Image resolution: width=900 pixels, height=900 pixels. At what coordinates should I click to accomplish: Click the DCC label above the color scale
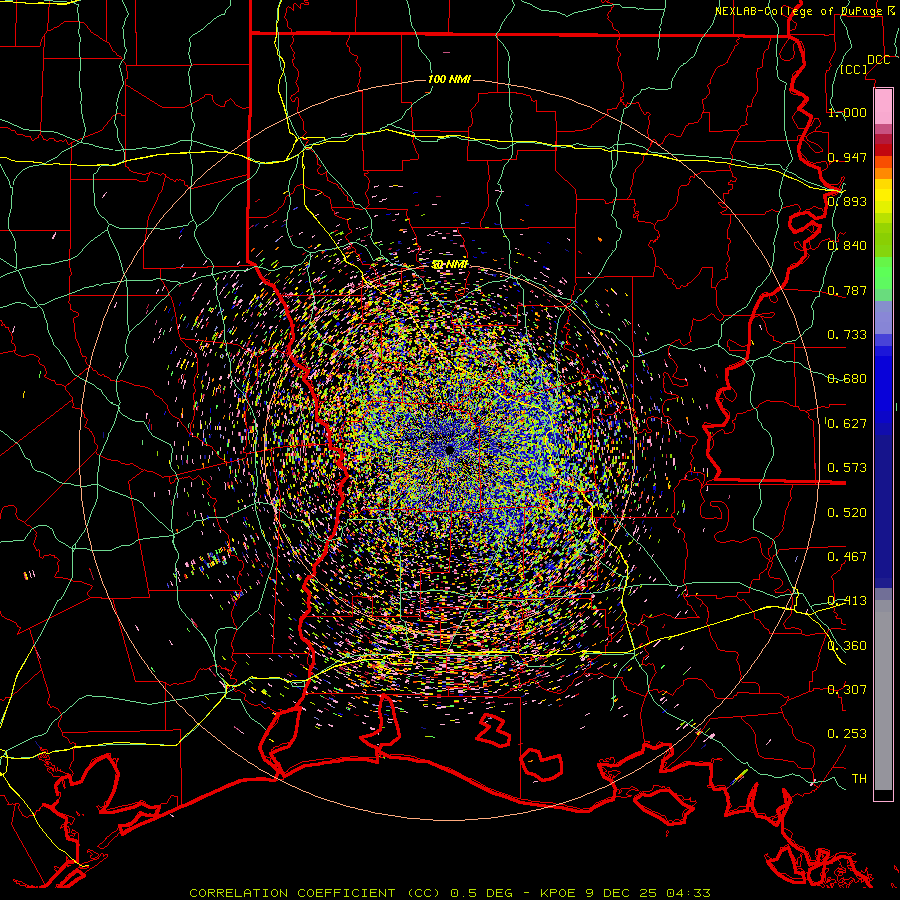click(878, 60)
